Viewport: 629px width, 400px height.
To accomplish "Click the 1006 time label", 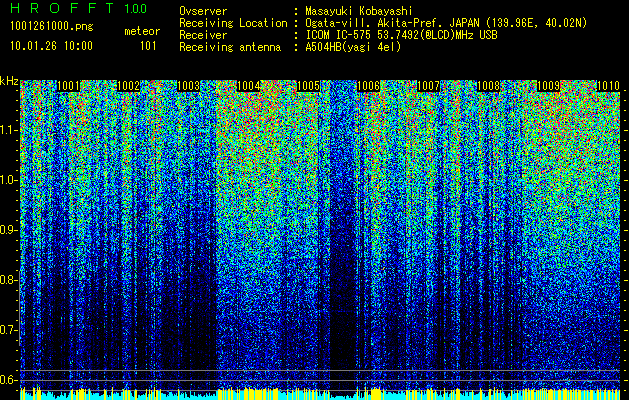I will pyautogui.click(x=368, y=86).
